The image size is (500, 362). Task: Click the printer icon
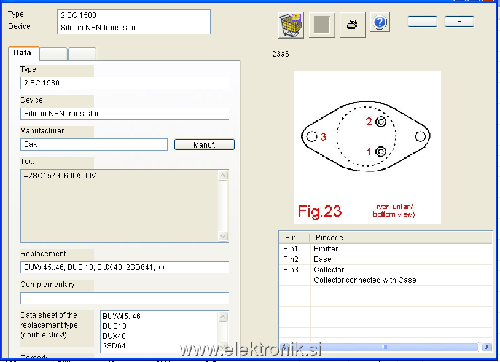point(352,25)
